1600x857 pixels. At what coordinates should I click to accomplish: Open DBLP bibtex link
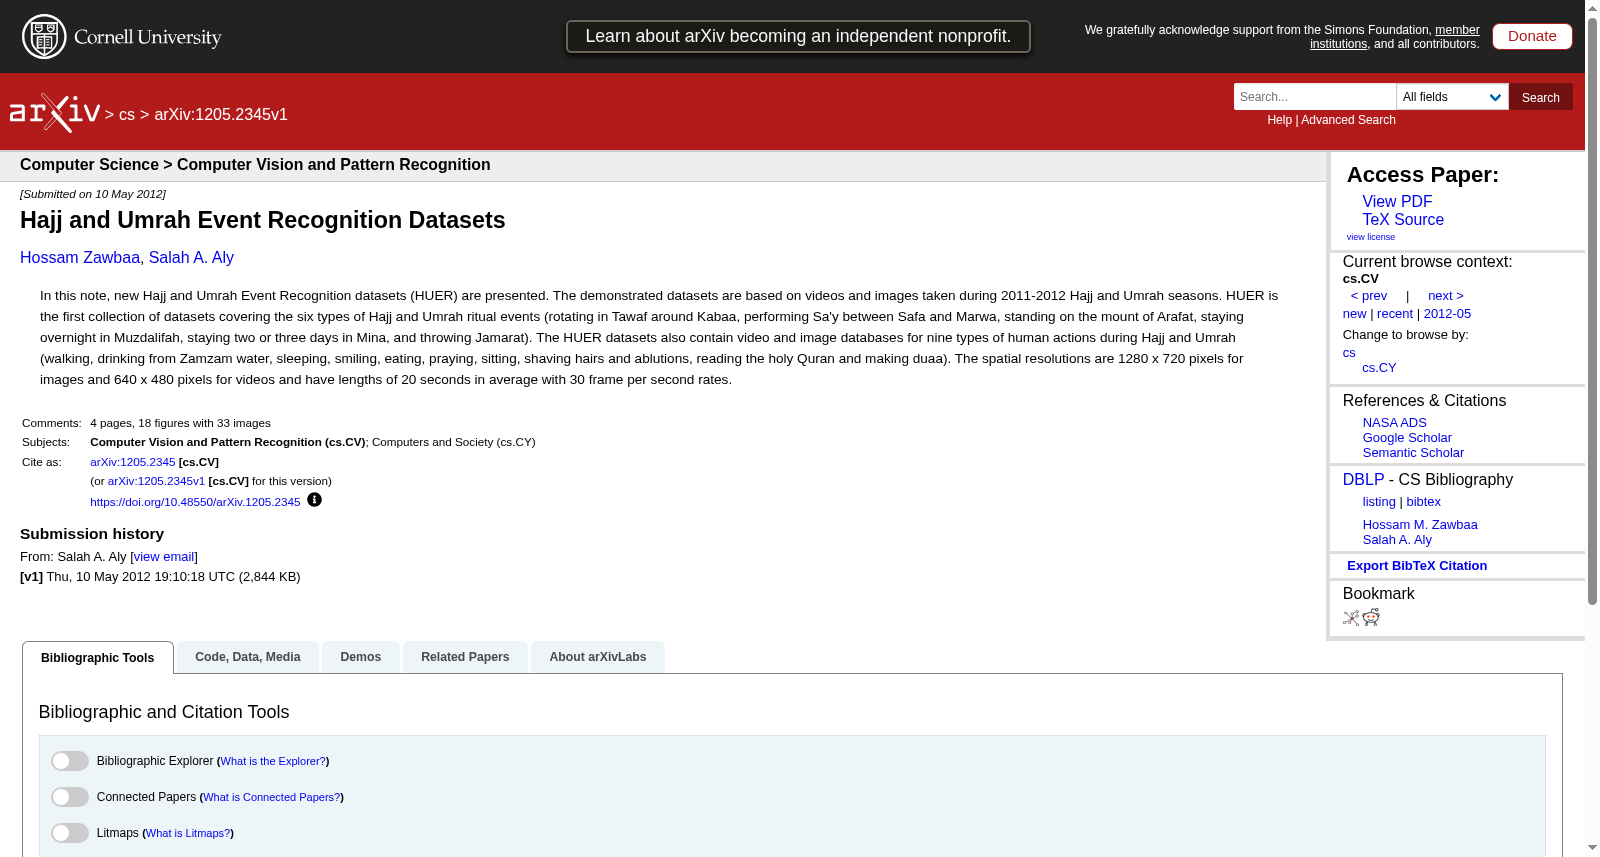(1424, 502)
